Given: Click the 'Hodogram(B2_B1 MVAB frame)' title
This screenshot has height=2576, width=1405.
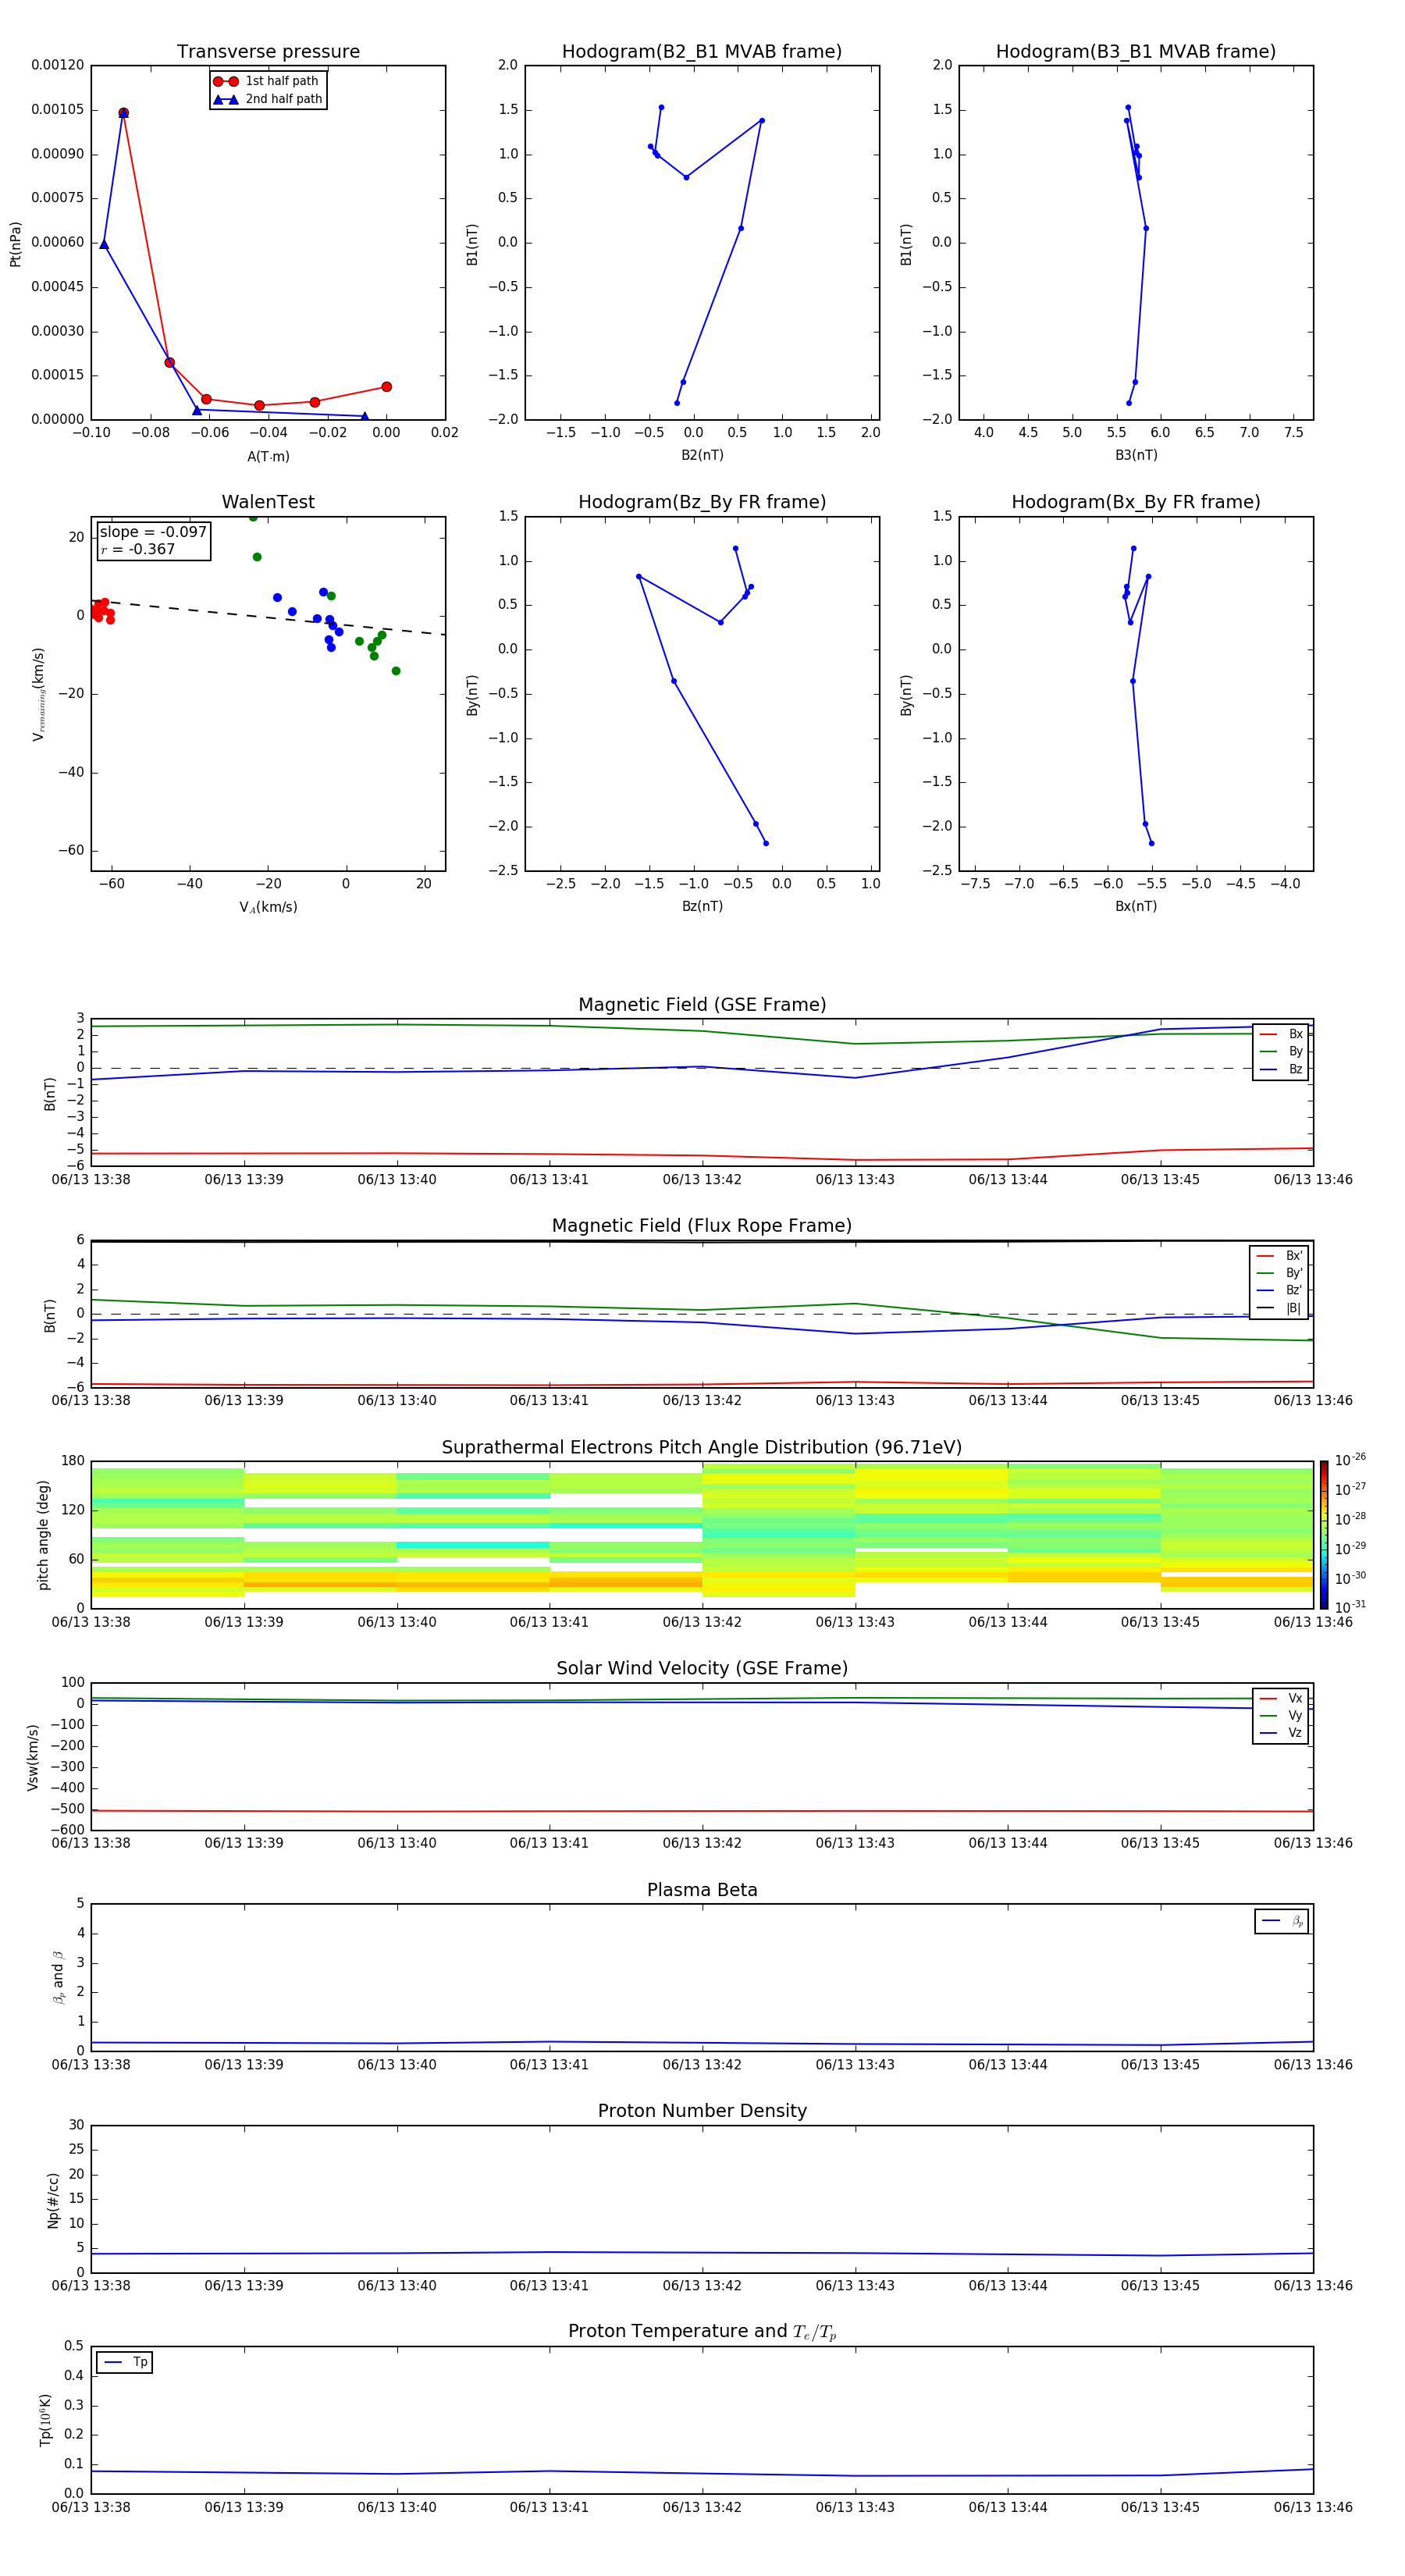Looking at the screenshot, I should pyautogui.click(x=702, y=52).
